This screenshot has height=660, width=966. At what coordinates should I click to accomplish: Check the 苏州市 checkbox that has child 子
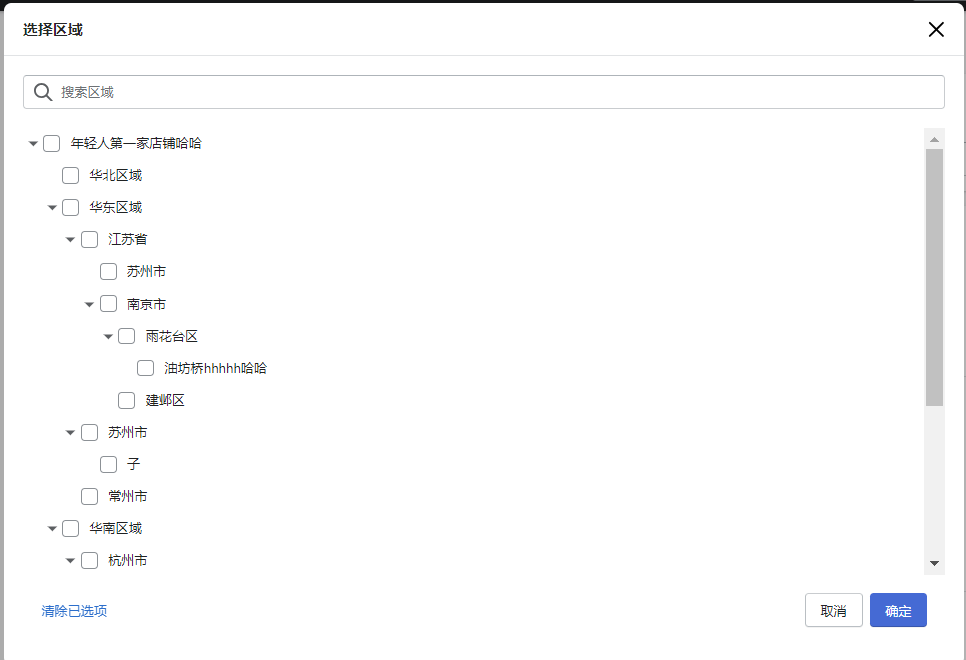[90, 433]
